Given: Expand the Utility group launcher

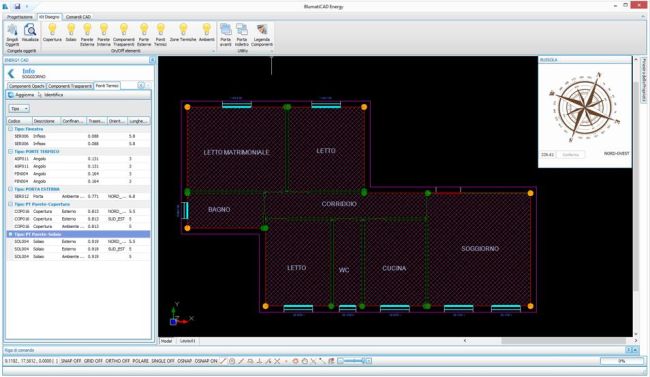Looking at the screenshot, I should (272, 51).
